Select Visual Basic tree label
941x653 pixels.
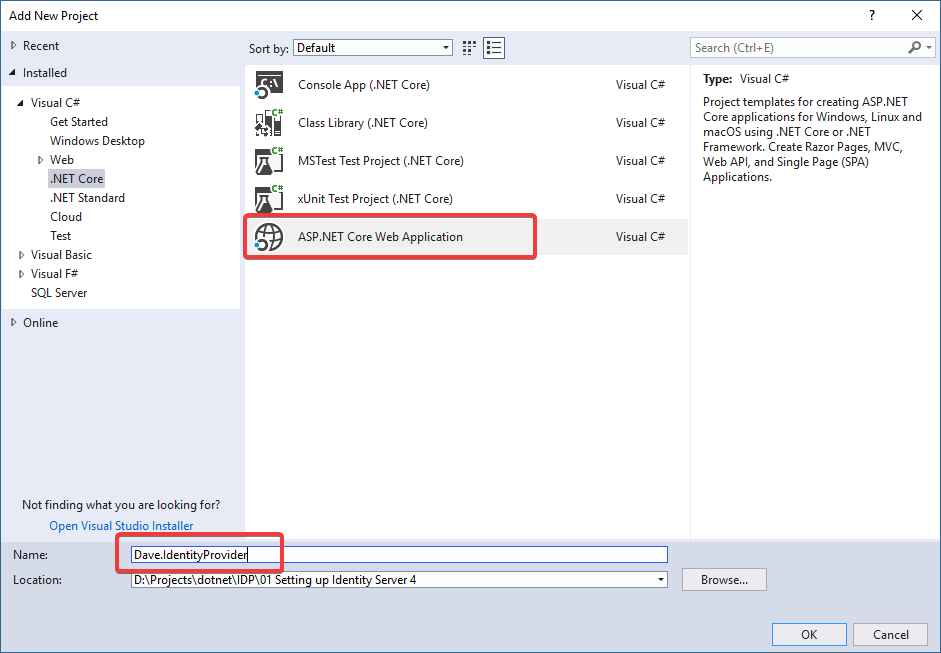[61, 254]
